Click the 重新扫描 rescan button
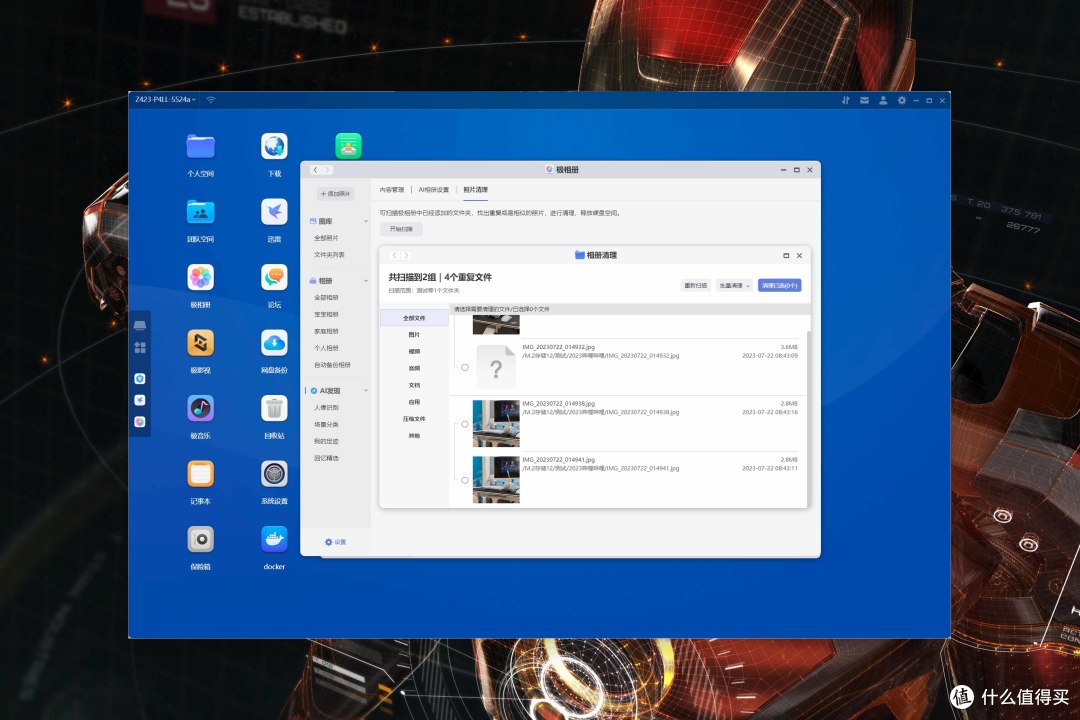 click(695, 285)
